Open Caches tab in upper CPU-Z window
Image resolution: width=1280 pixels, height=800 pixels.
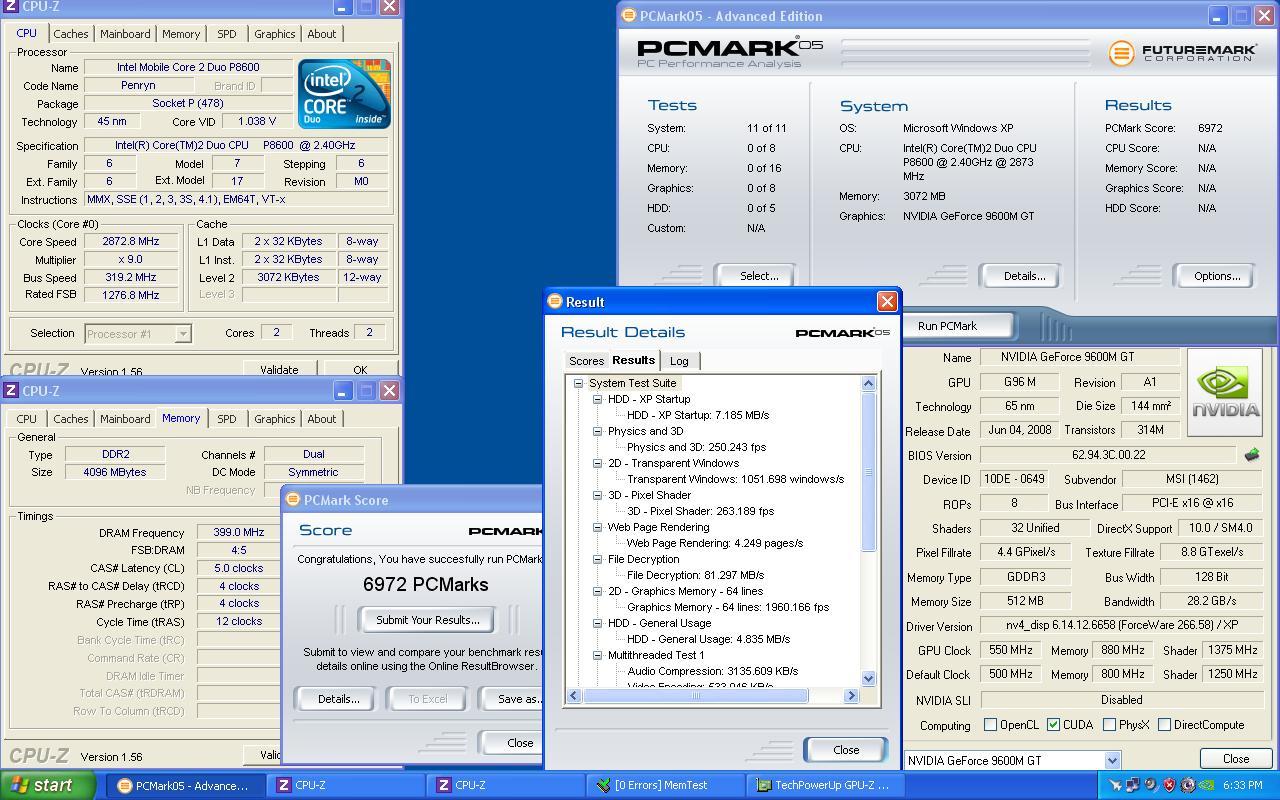71,34
